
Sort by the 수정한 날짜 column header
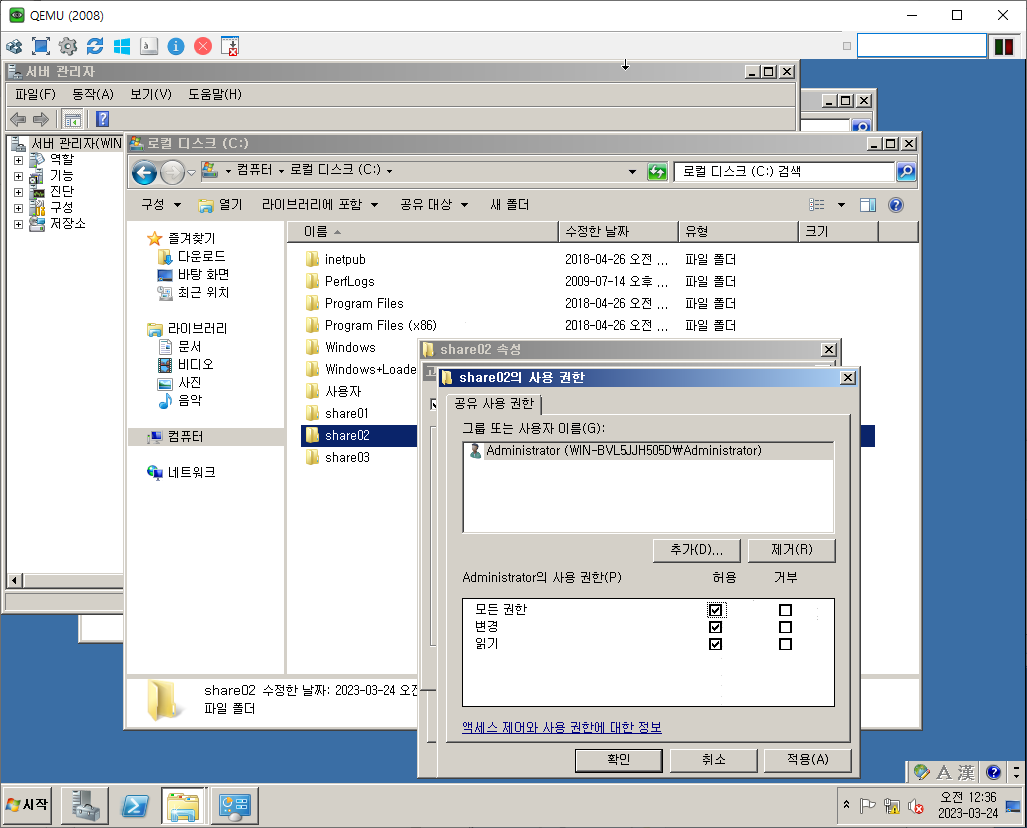(x=618, y=231)
